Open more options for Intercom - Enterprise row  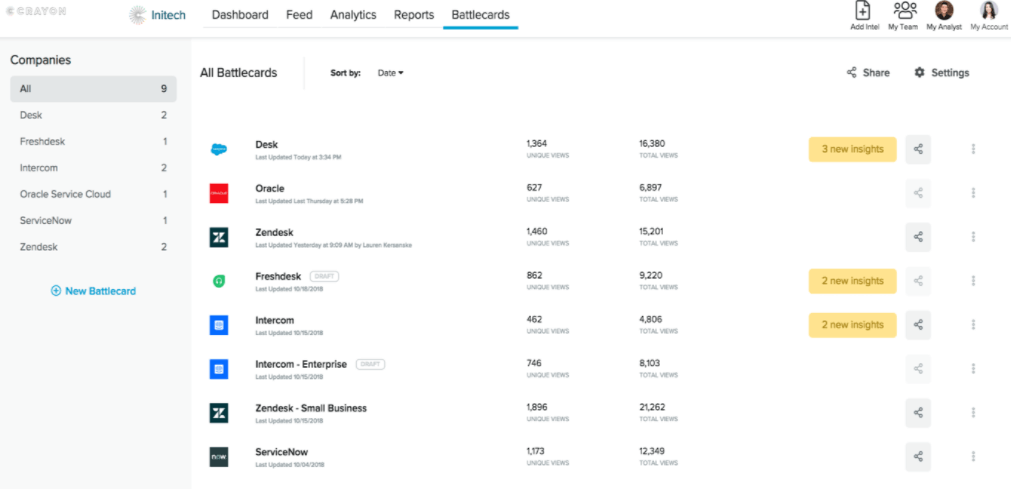point(973,368)
